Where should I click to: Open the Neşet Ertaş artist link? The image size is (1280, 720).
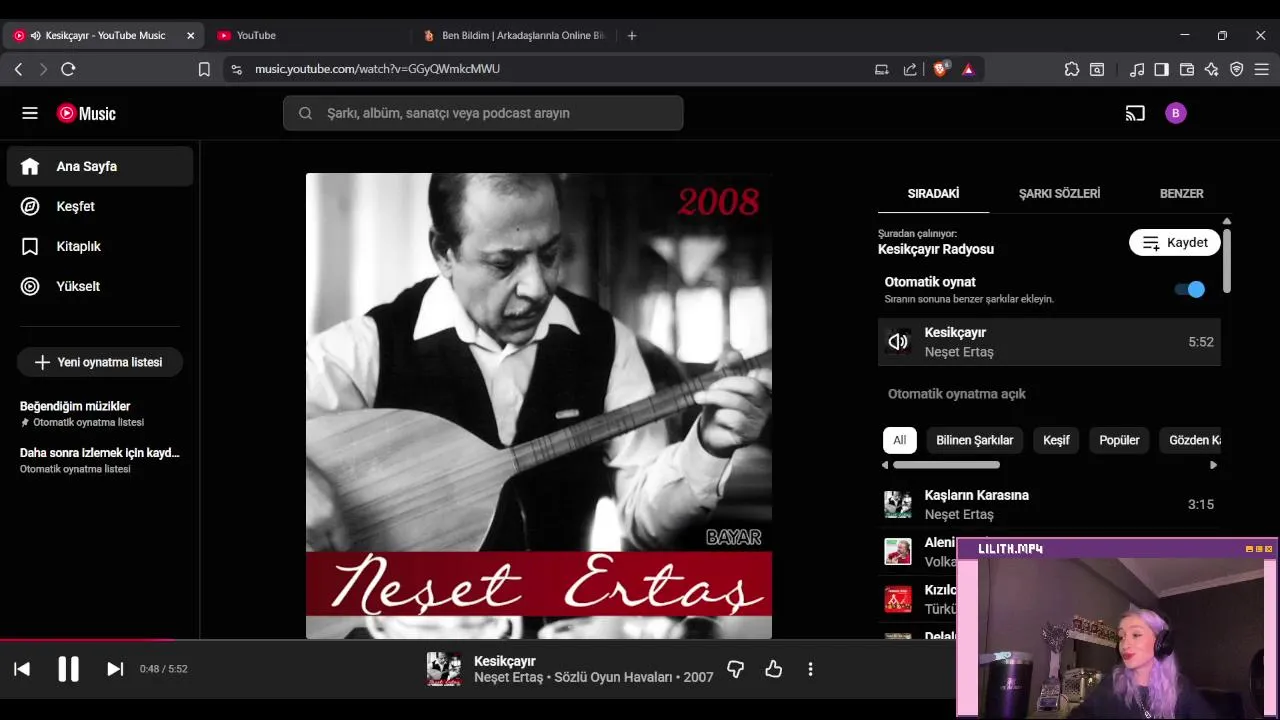[x=508, y=677]
